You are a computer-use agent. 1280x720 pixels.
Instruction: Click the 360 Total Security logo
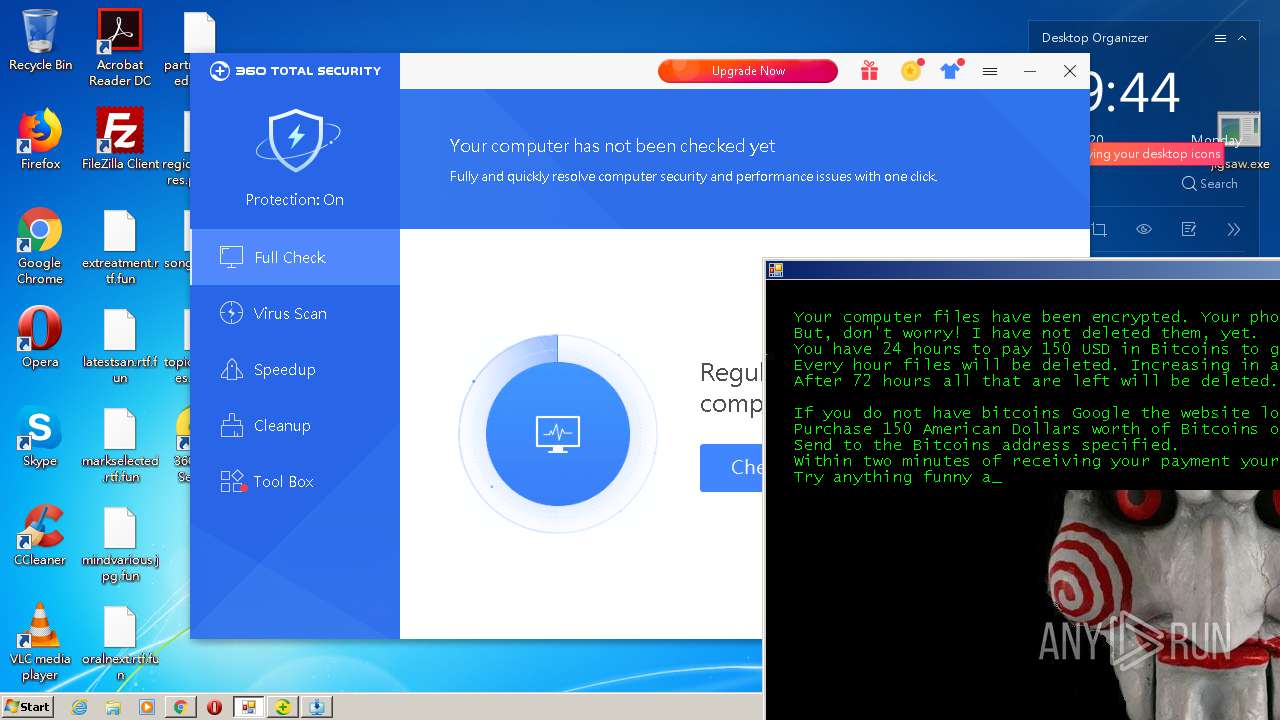coord(296,71)
